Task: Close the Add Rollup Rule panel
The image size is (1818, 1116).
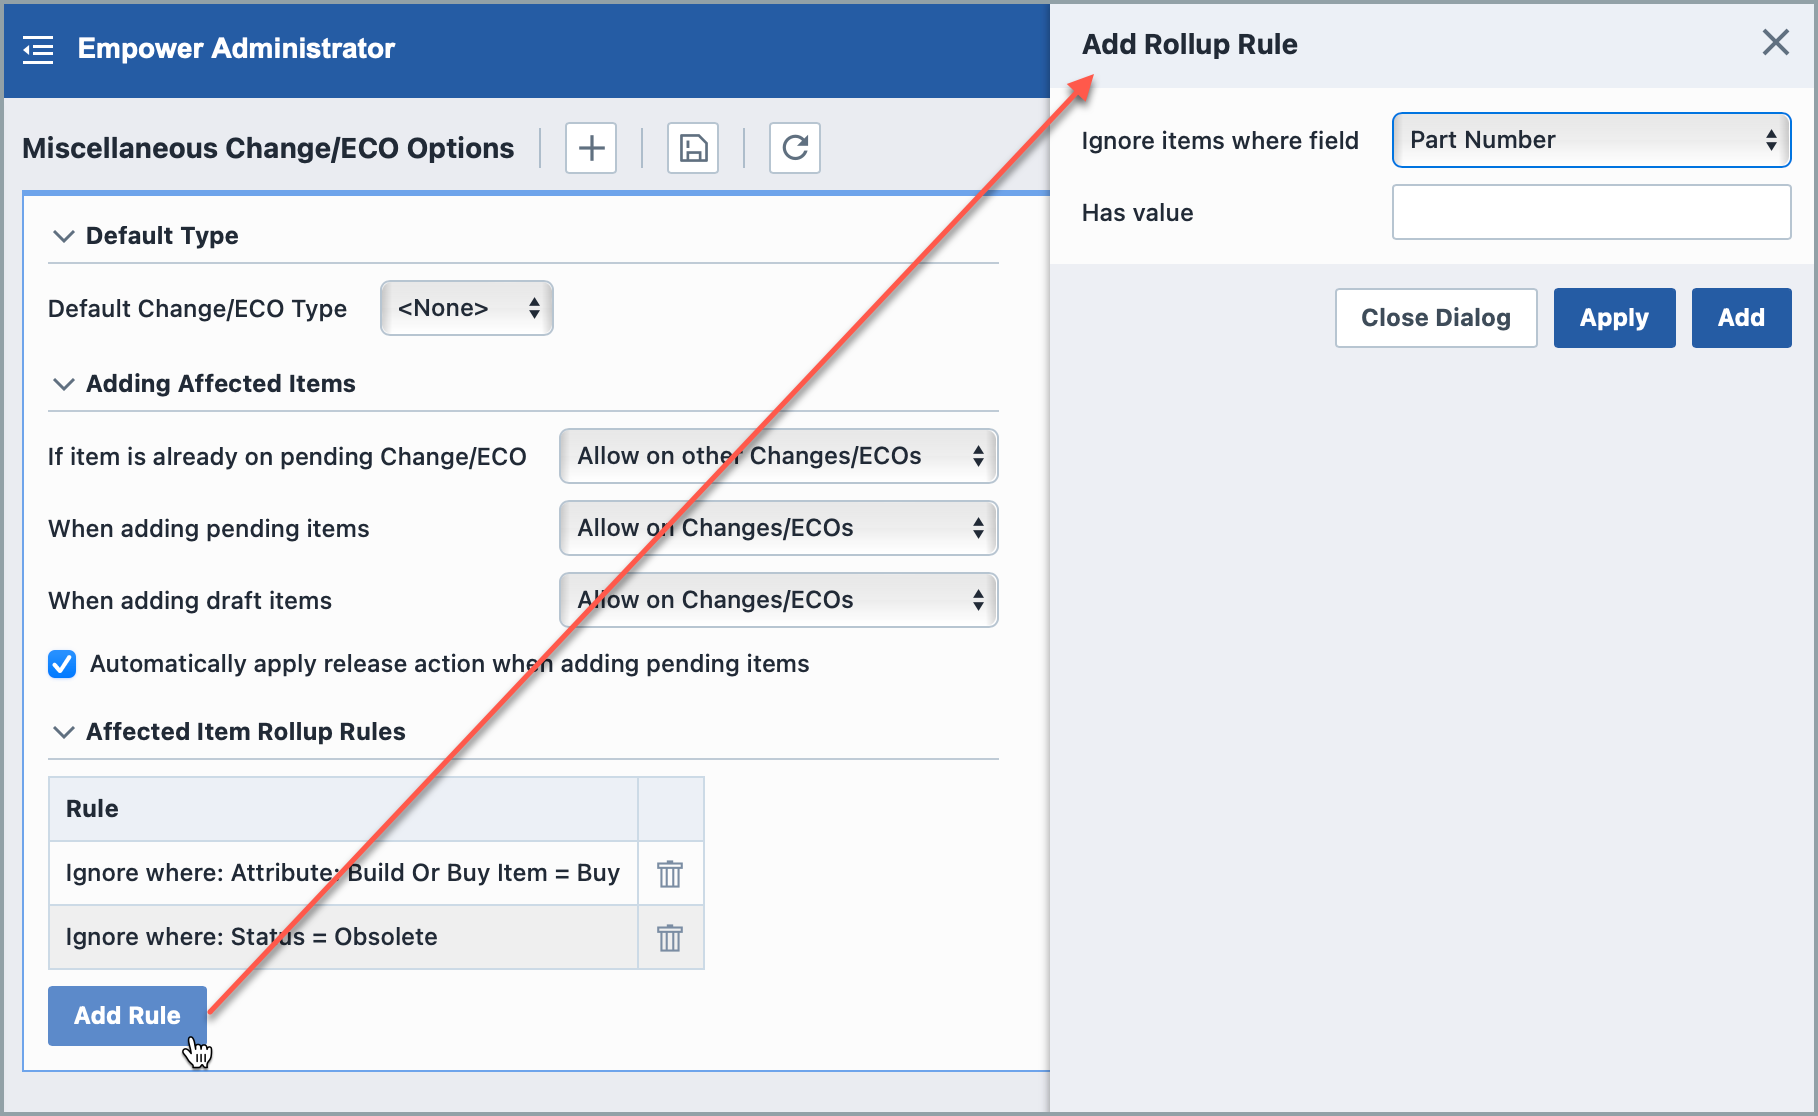Action: click(1775, 42)
